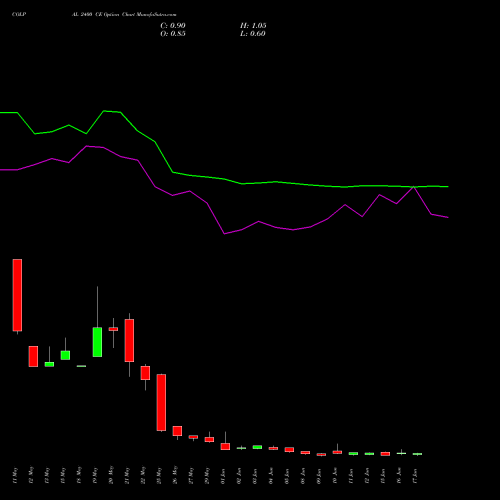Viewport: 500px width, 500px height.
Task: Click the '10 Jun' date label on the axis
Action: 335,476
